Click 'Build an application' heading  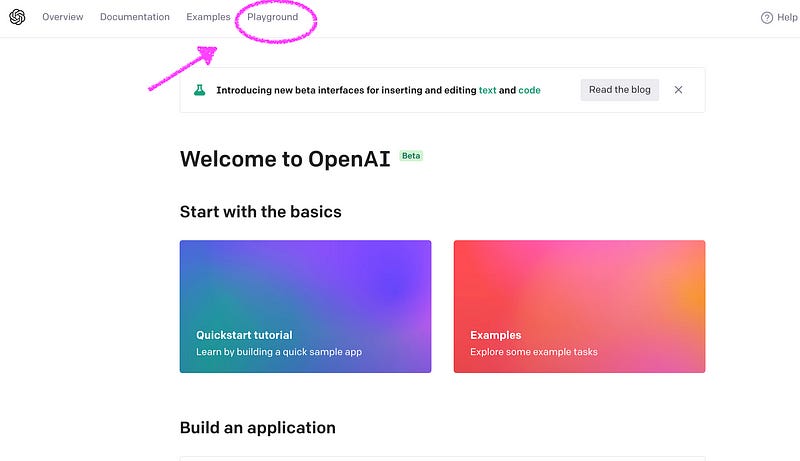258,428
